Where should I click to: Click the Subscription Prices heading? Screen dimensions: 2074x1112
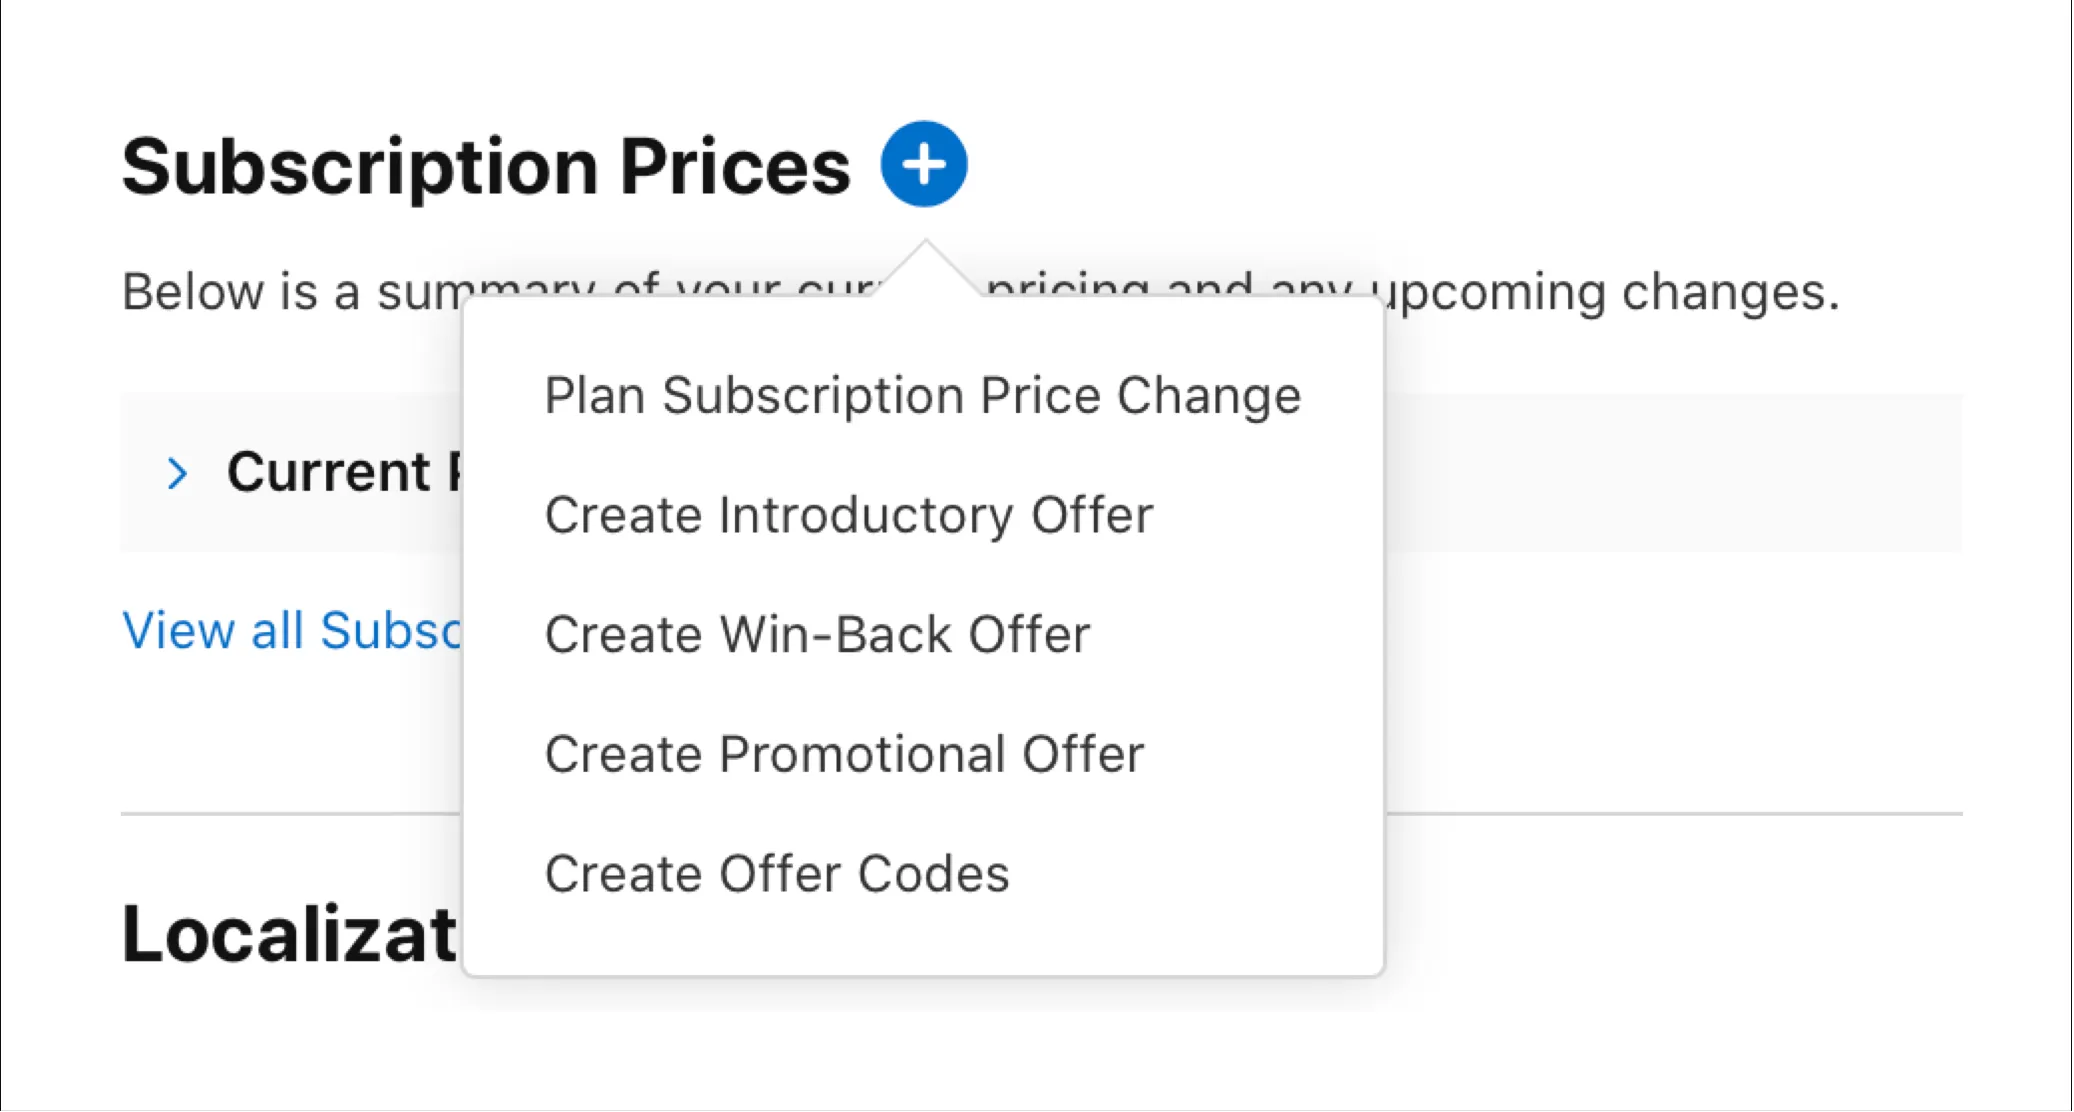point(487,165)
